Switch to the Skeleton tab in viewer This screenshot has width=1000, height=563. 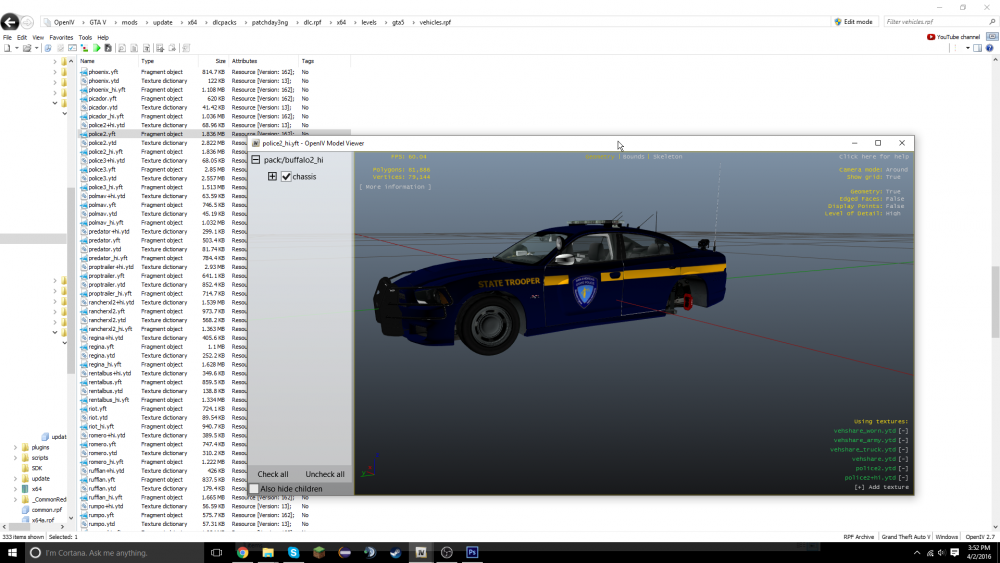pyautogui.click(x=667, y=157)
